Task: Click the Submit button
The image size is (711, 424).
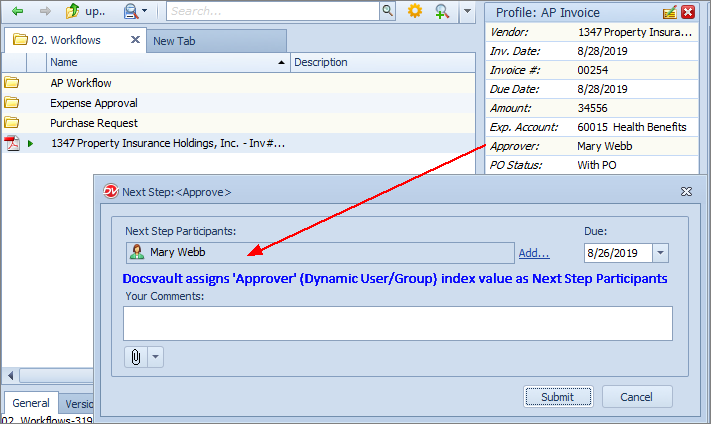Action: coord(558,397)
